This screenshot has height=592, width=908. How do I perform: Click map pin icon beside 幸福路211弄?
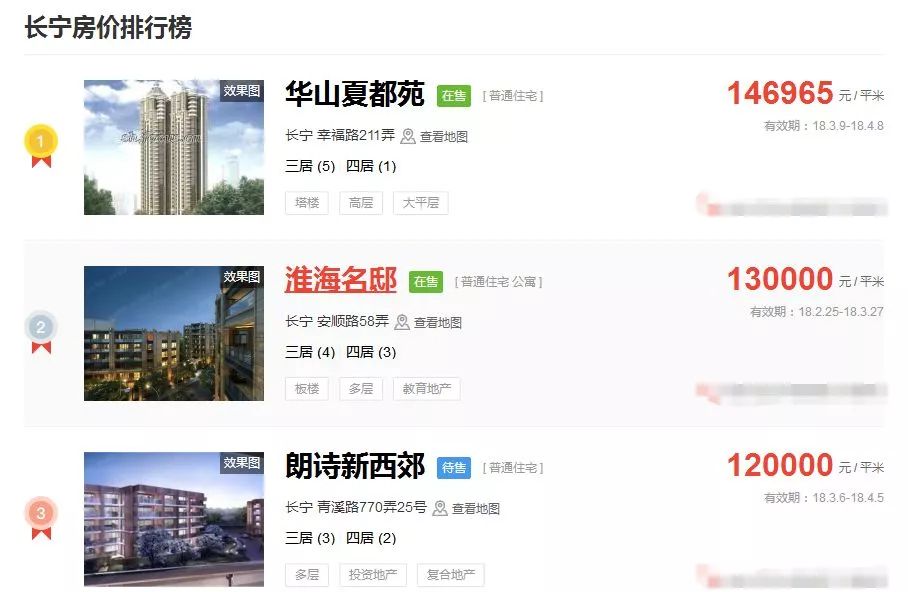(408, 136)
